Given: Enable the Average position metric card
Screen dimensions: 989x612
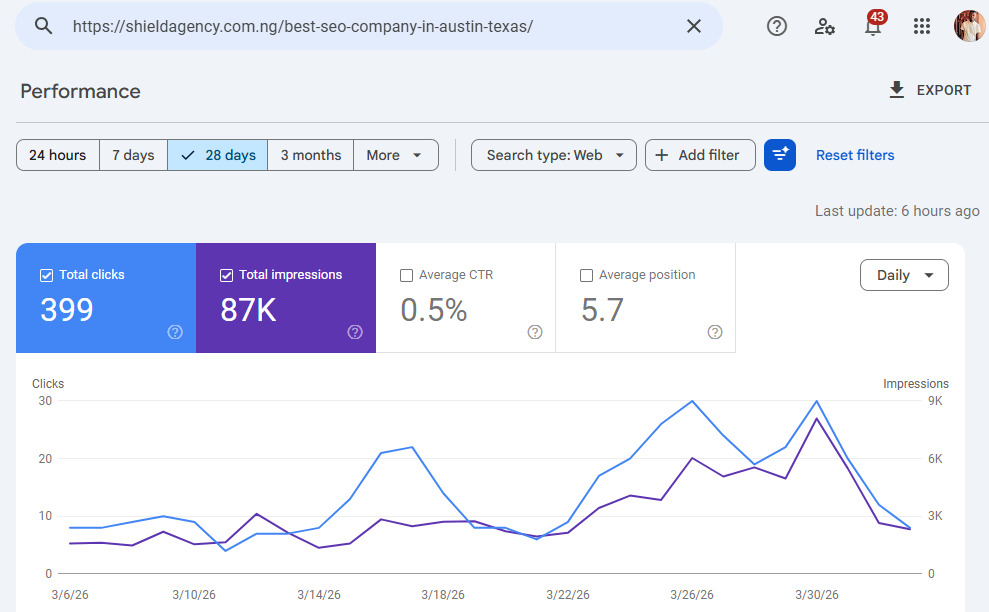Looking at the screenshot, I should [587, 274].
